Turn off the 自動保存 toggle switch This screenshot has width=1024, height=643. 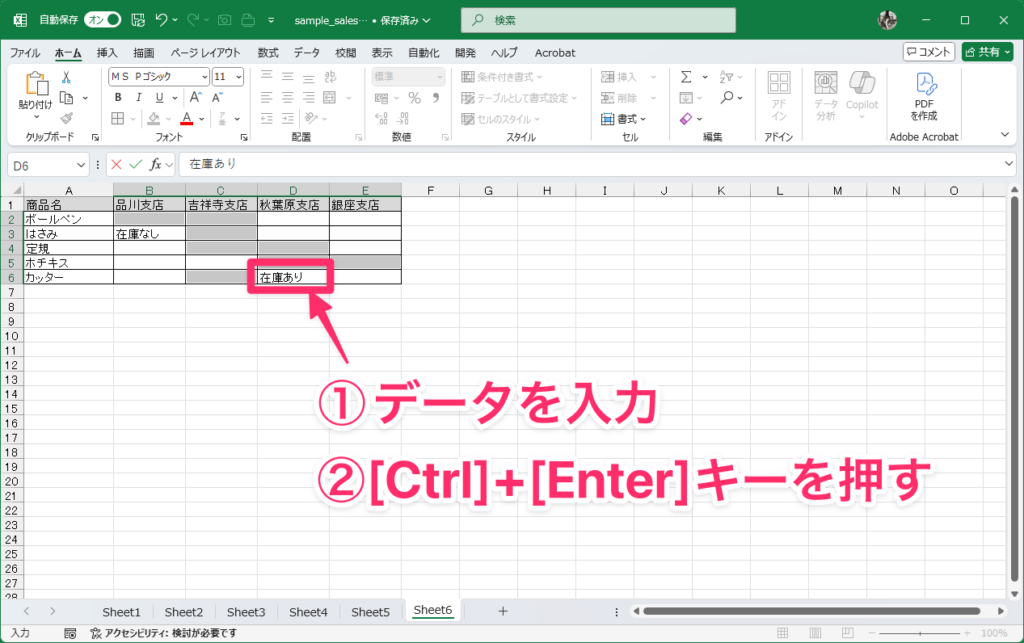click(x=103, y=20)
